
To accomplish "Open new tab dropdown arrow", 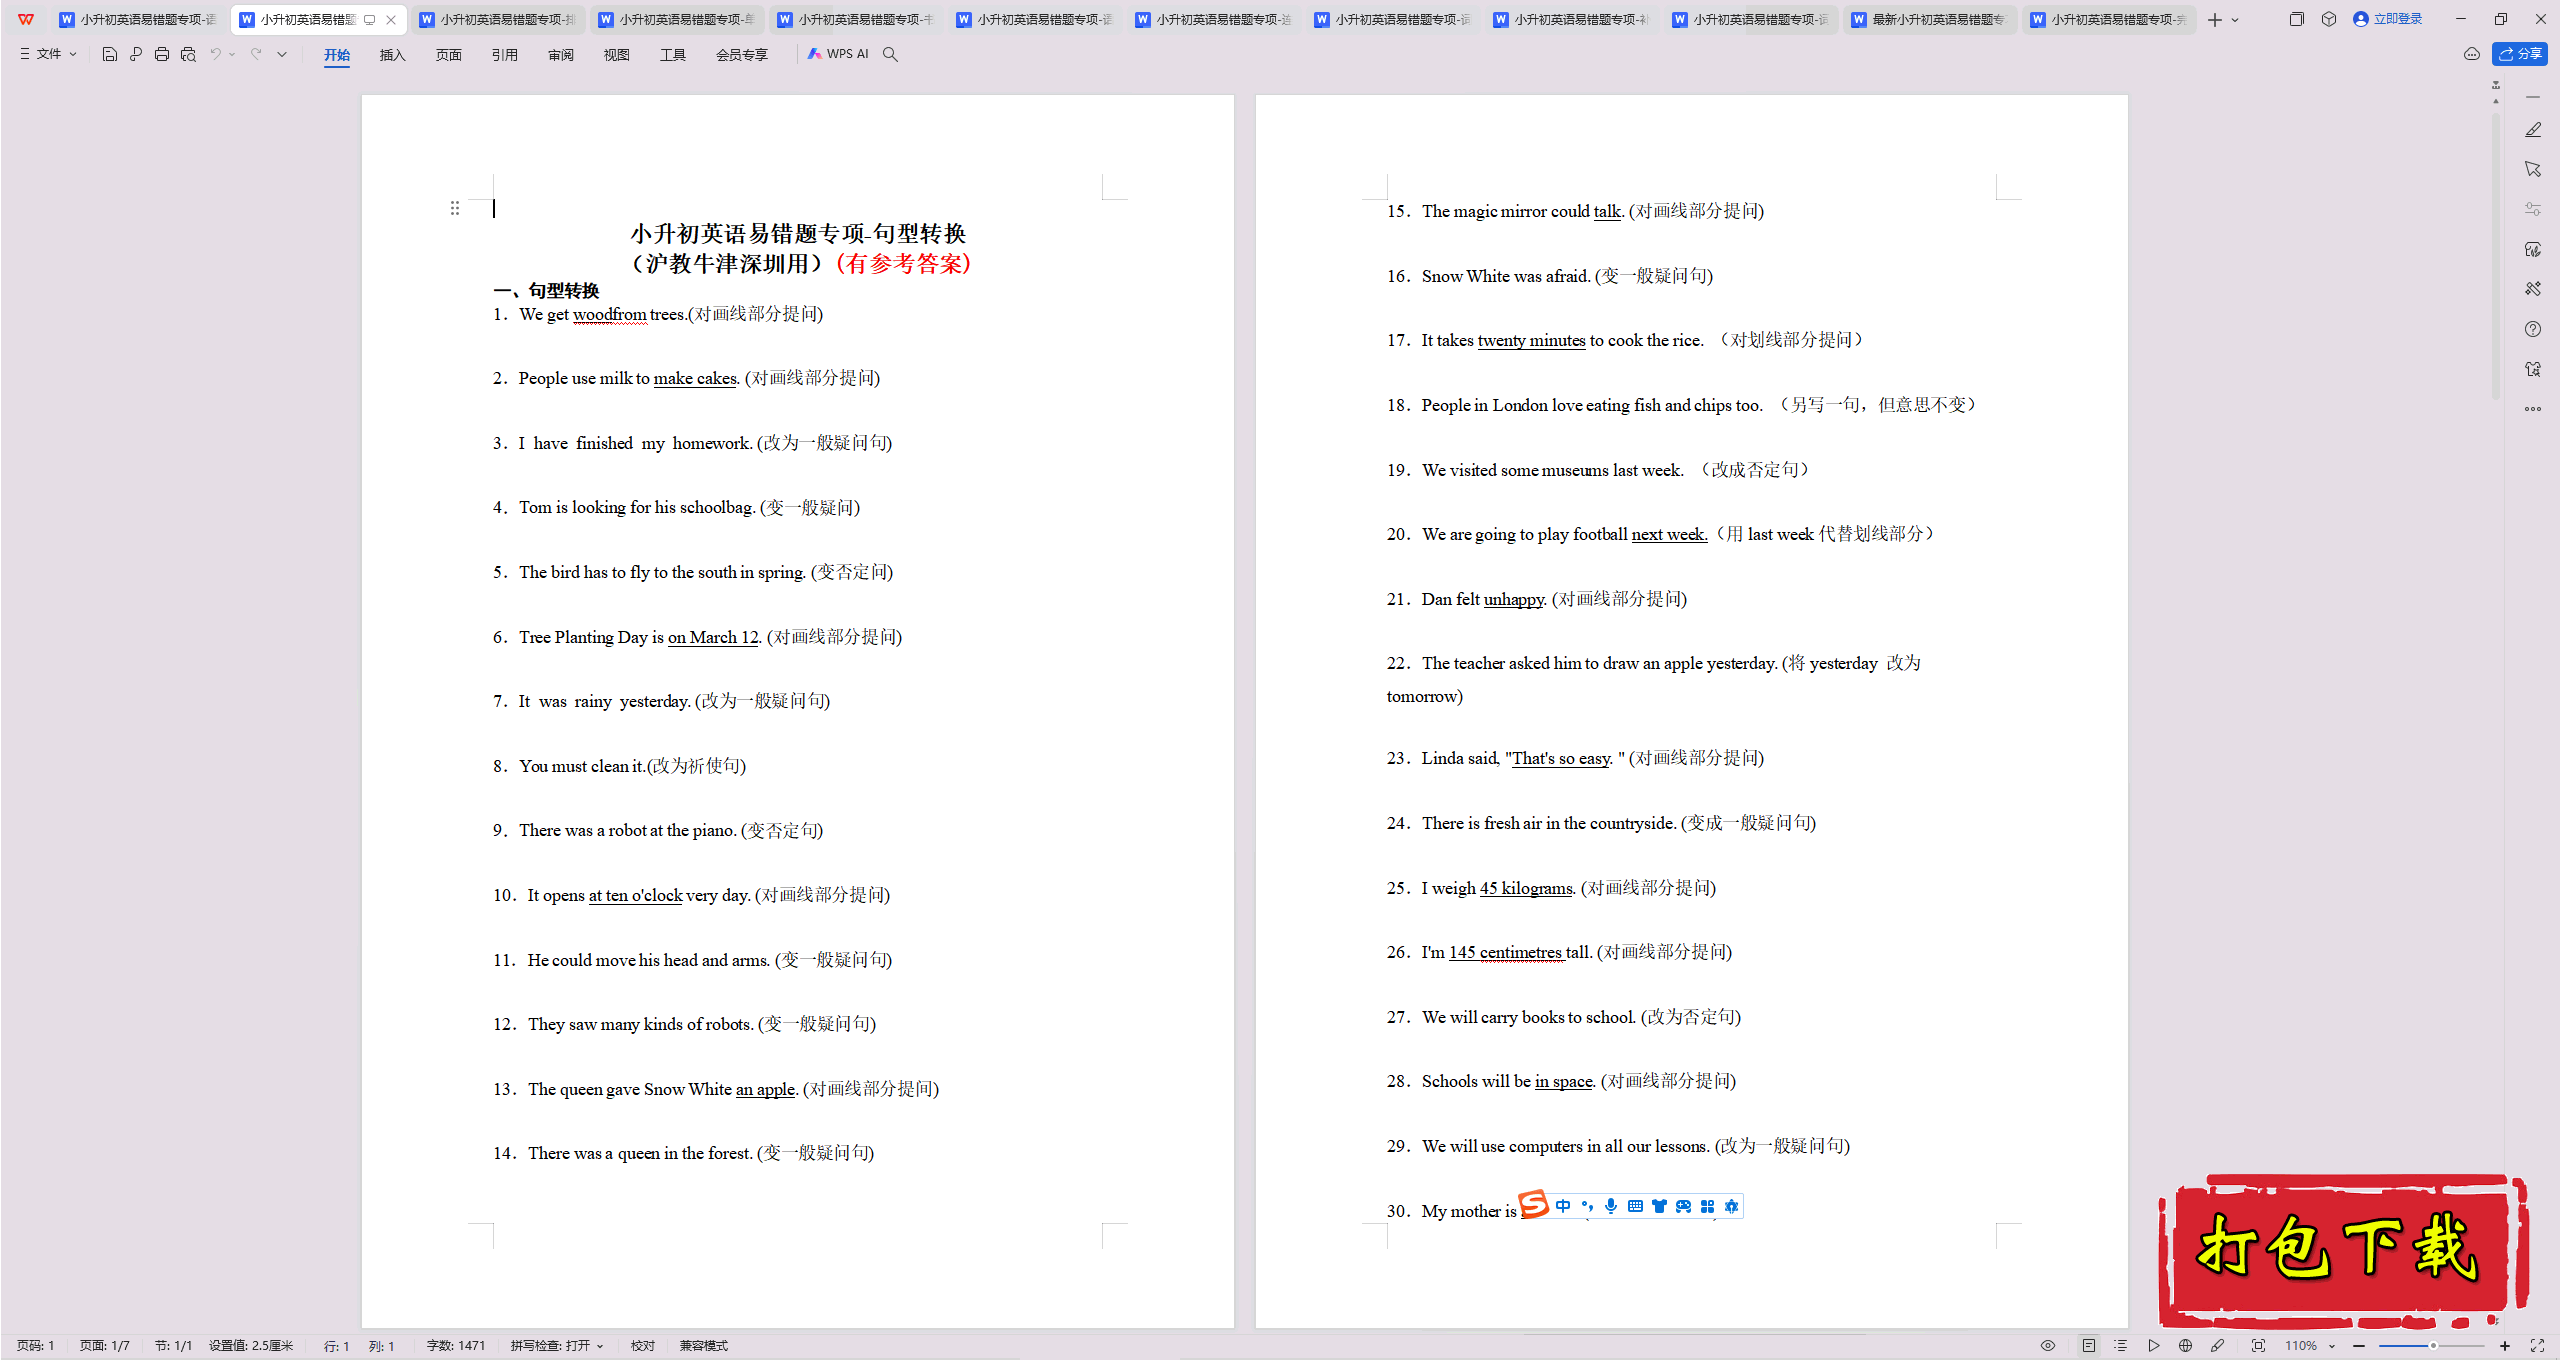I will point(2235,20).
